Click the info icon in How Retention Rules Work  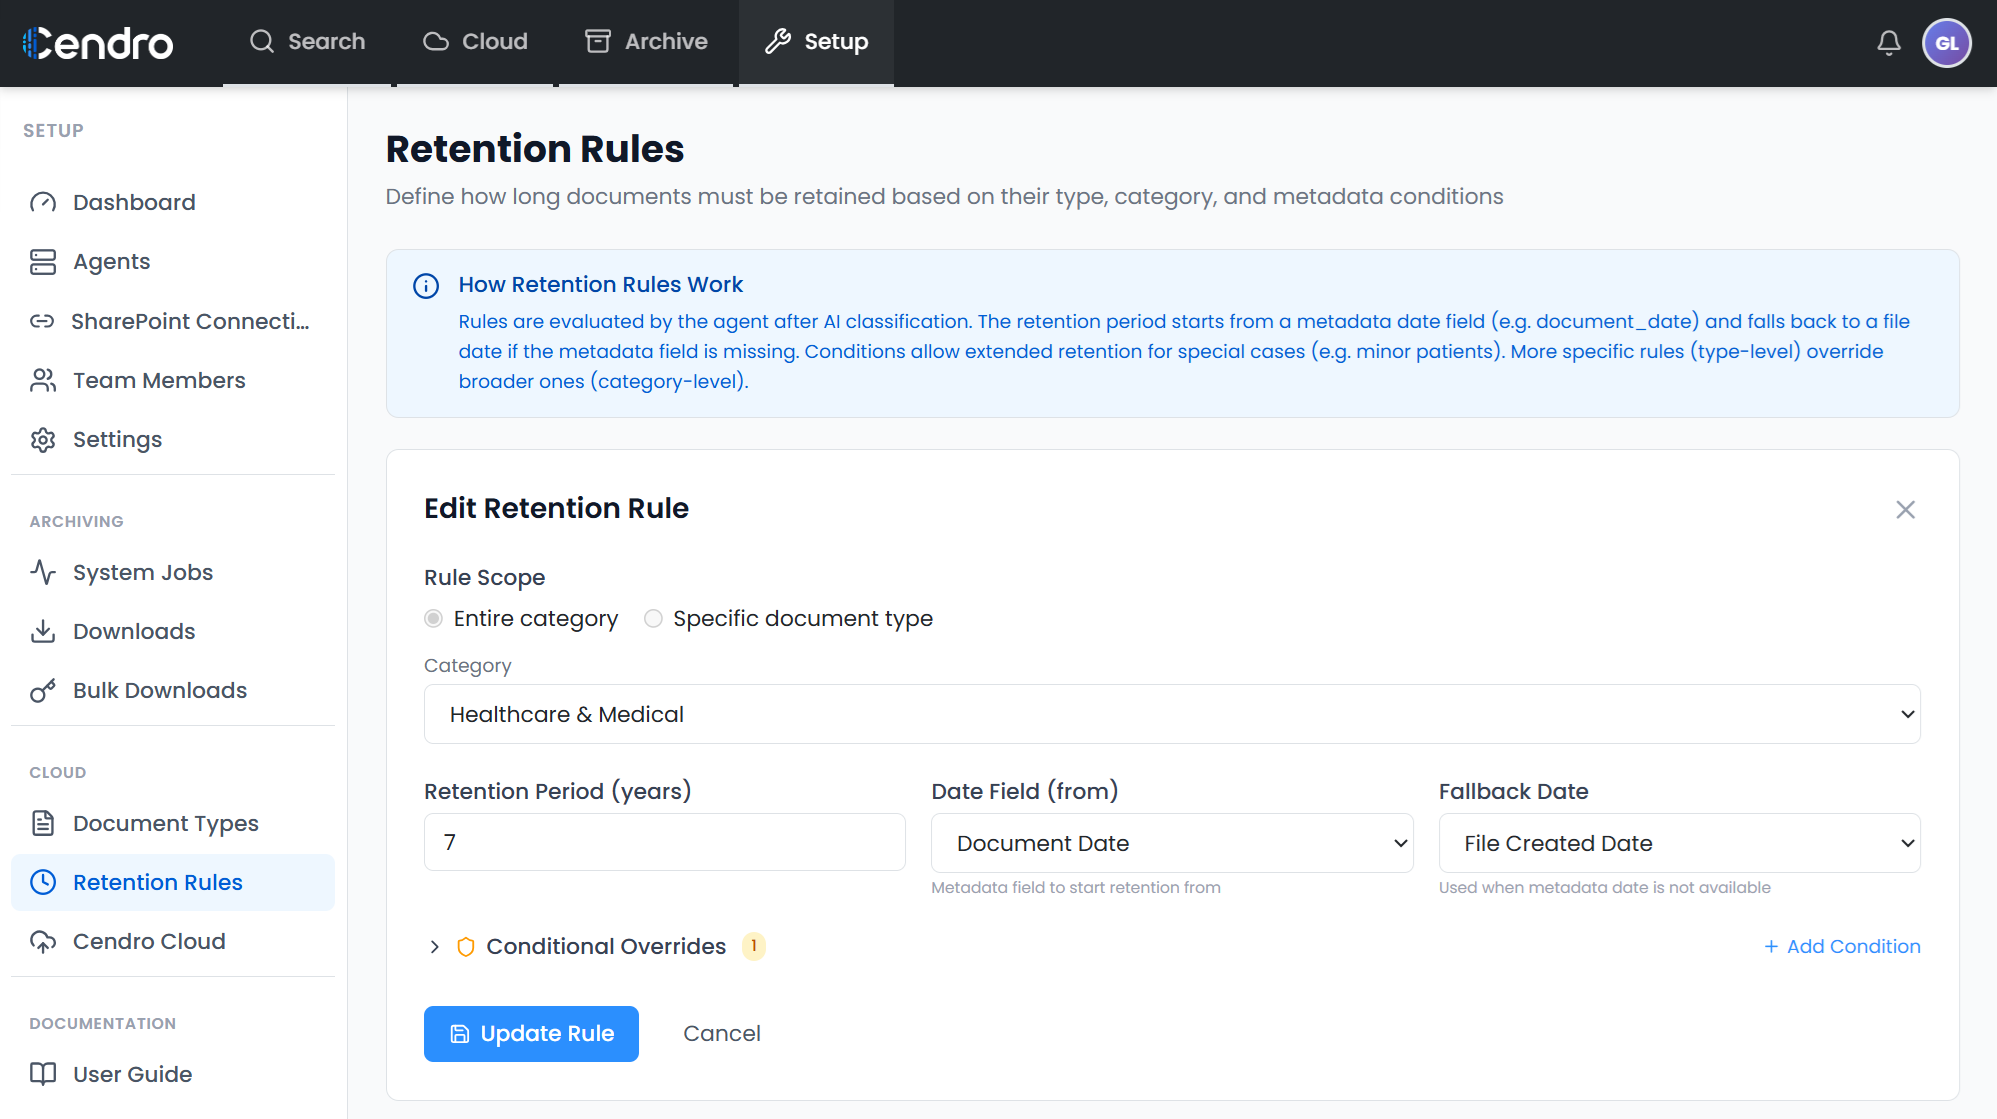pos(426,286)
